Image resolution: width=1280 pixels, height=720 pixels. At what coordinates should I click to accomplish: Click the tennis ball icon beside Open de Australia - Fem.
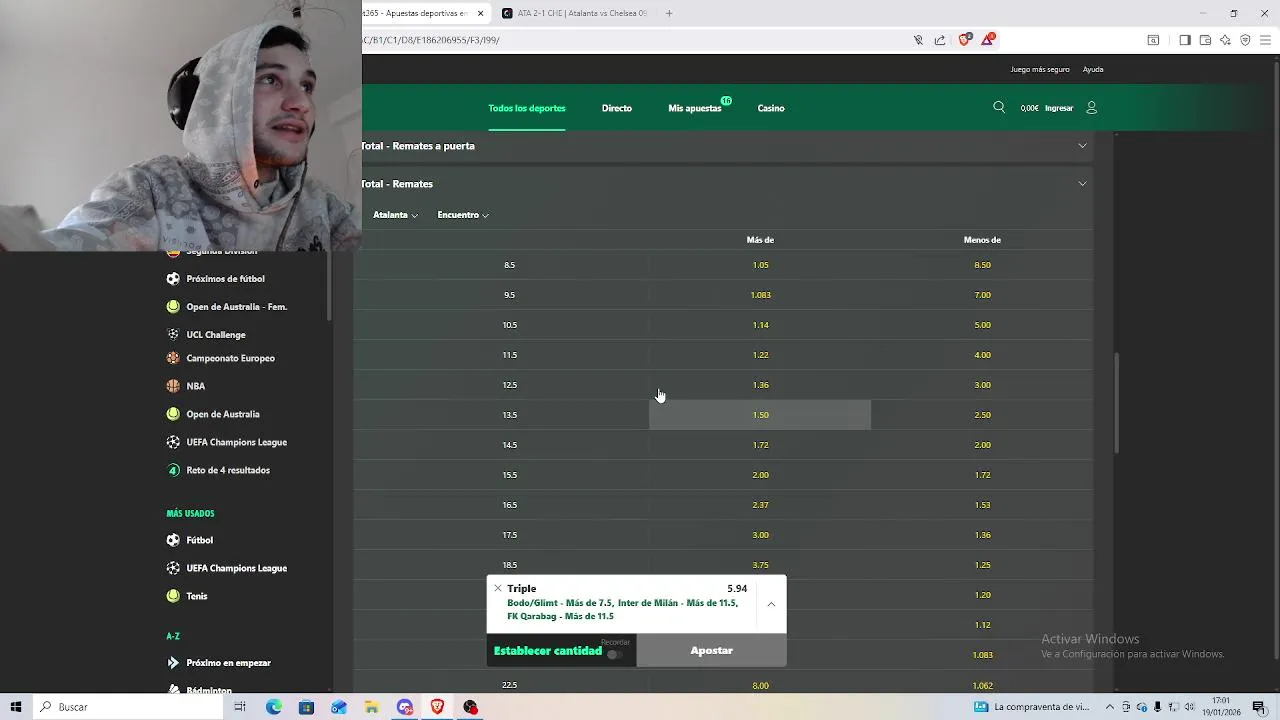pos(173,307)
